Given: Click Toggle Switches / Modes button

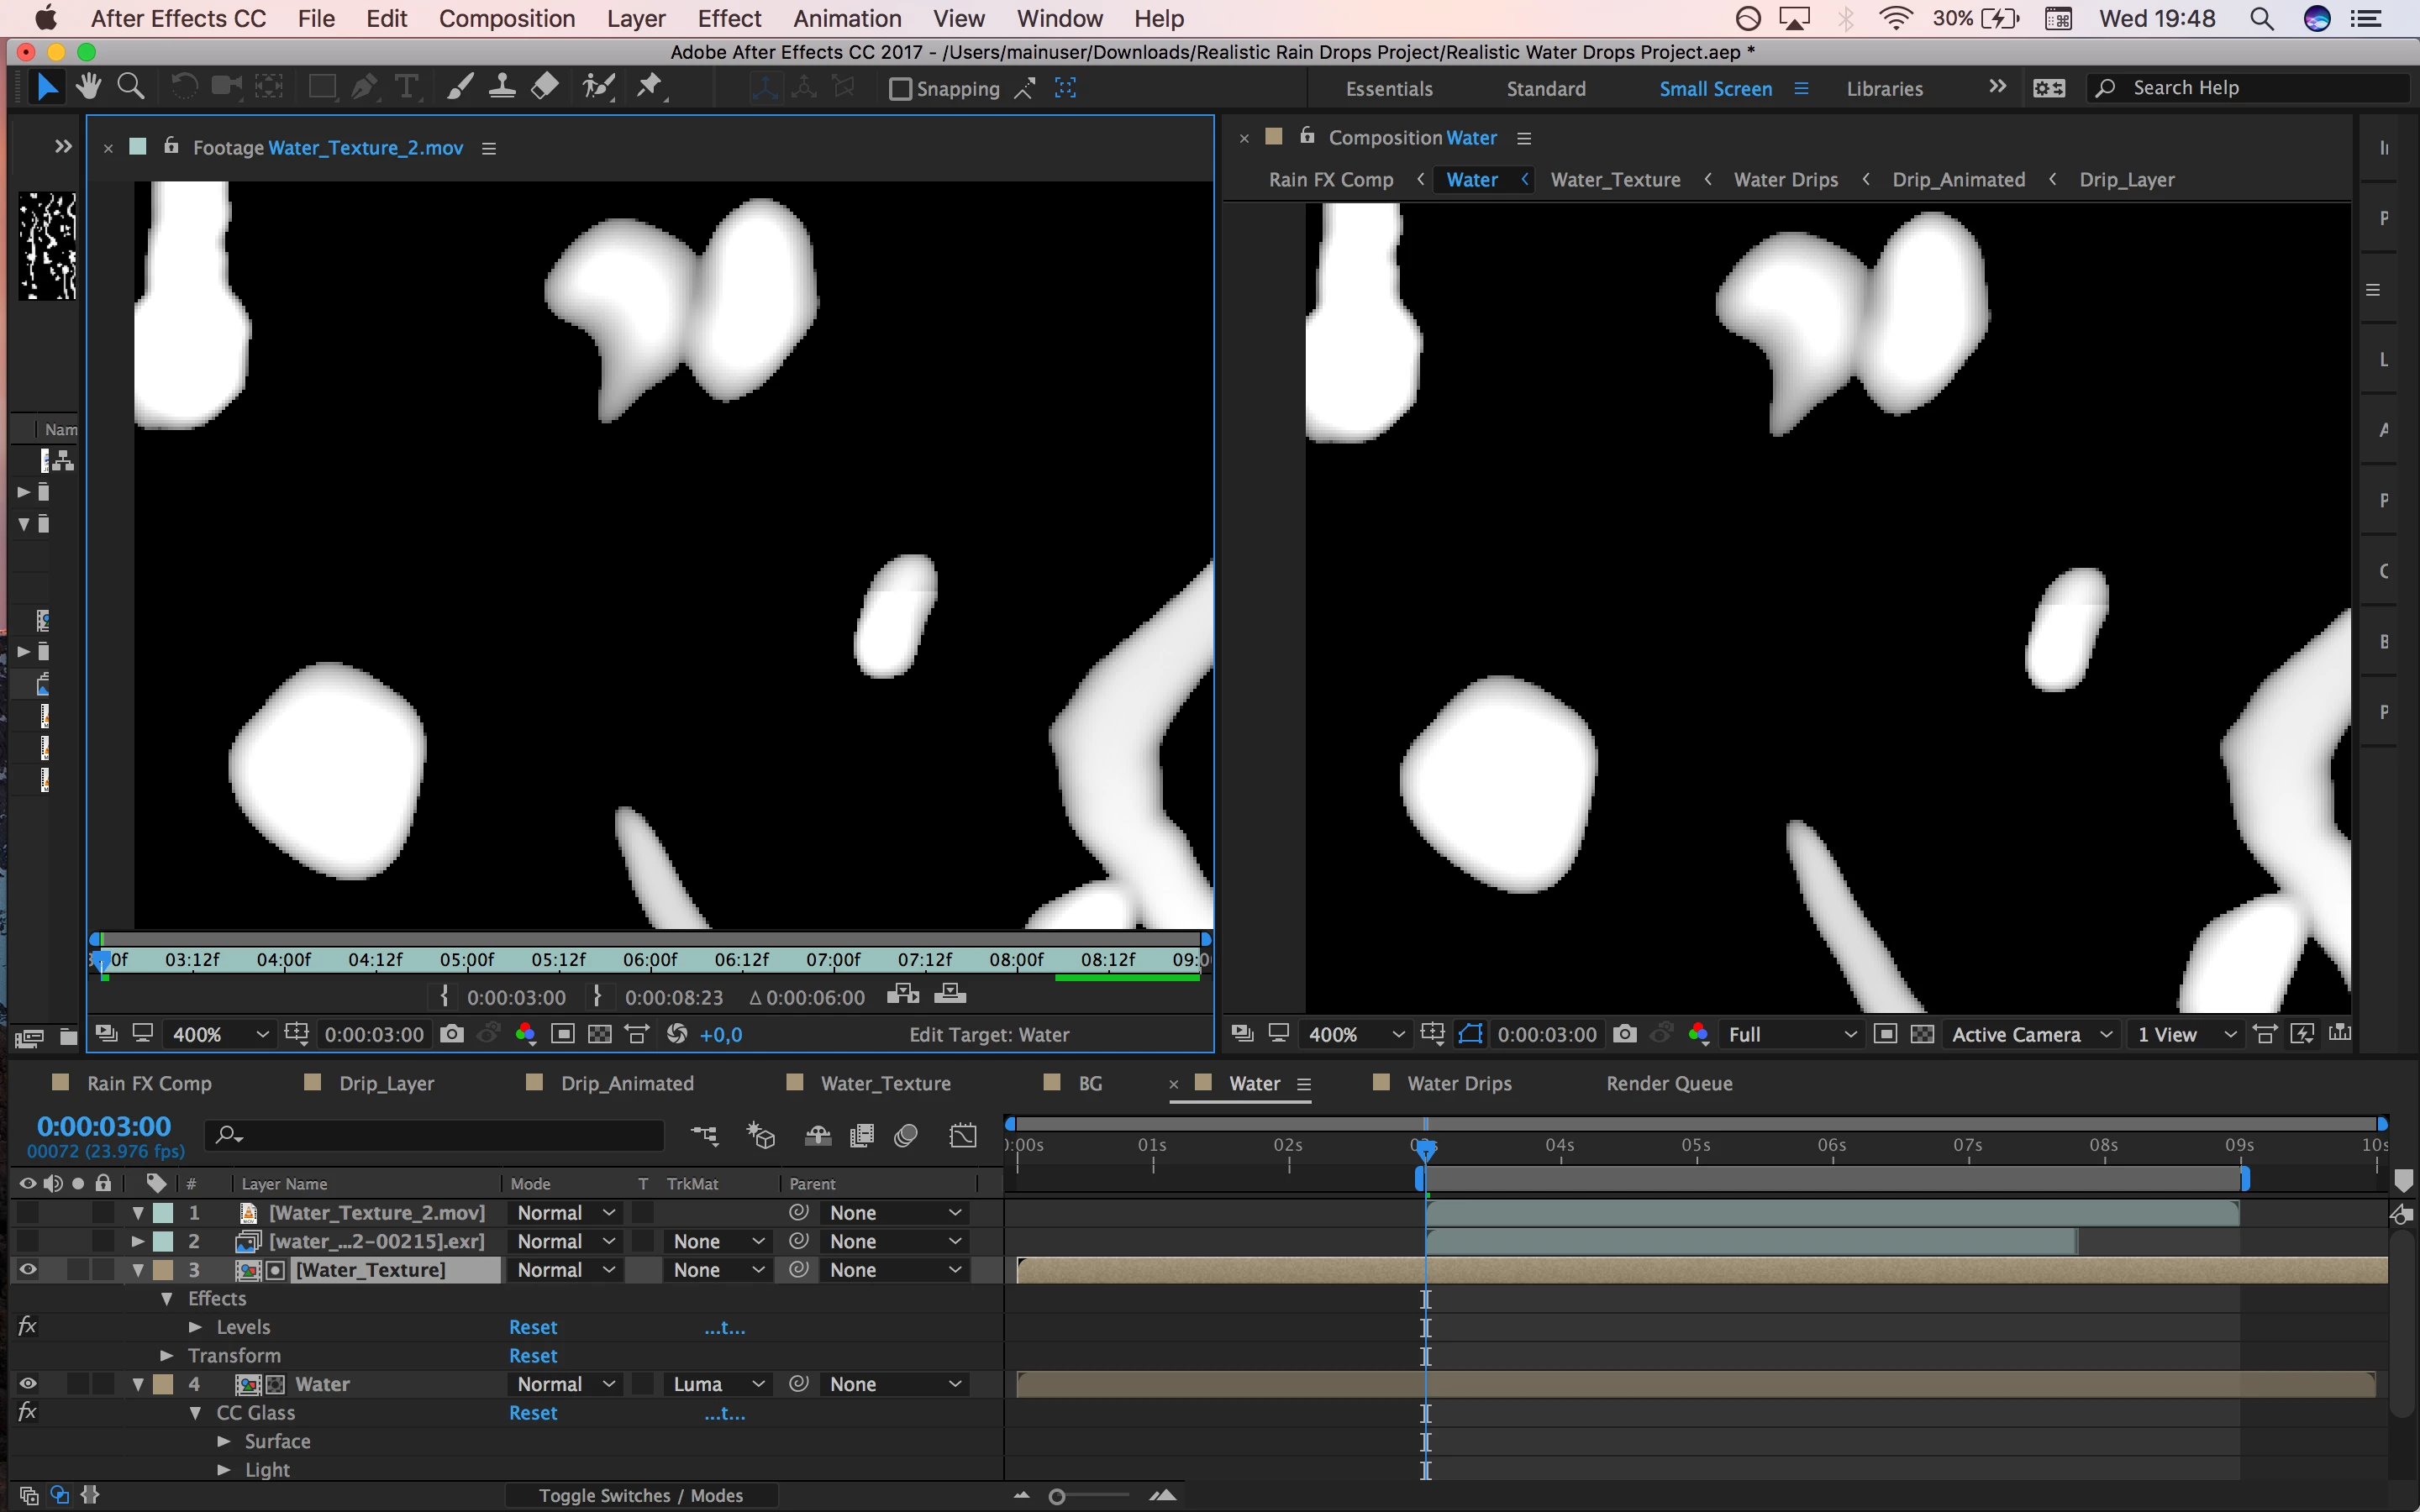Looking at the screenshot, I should pos(640,1495).
